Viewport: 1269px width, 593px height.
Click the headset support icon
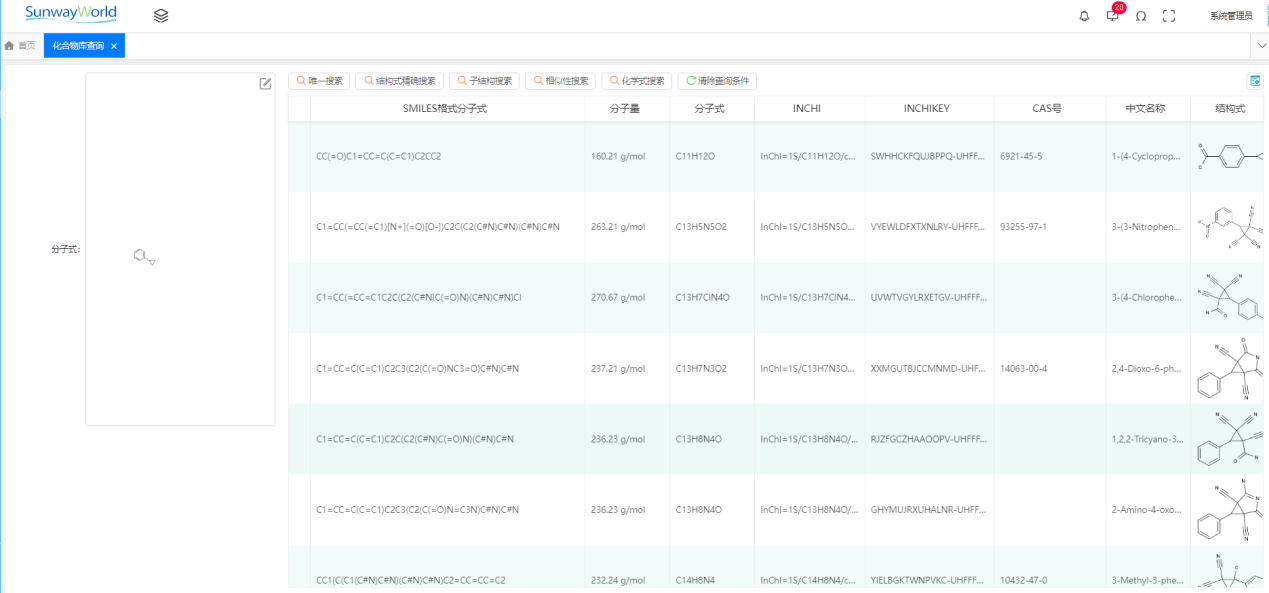[1140, 16]
